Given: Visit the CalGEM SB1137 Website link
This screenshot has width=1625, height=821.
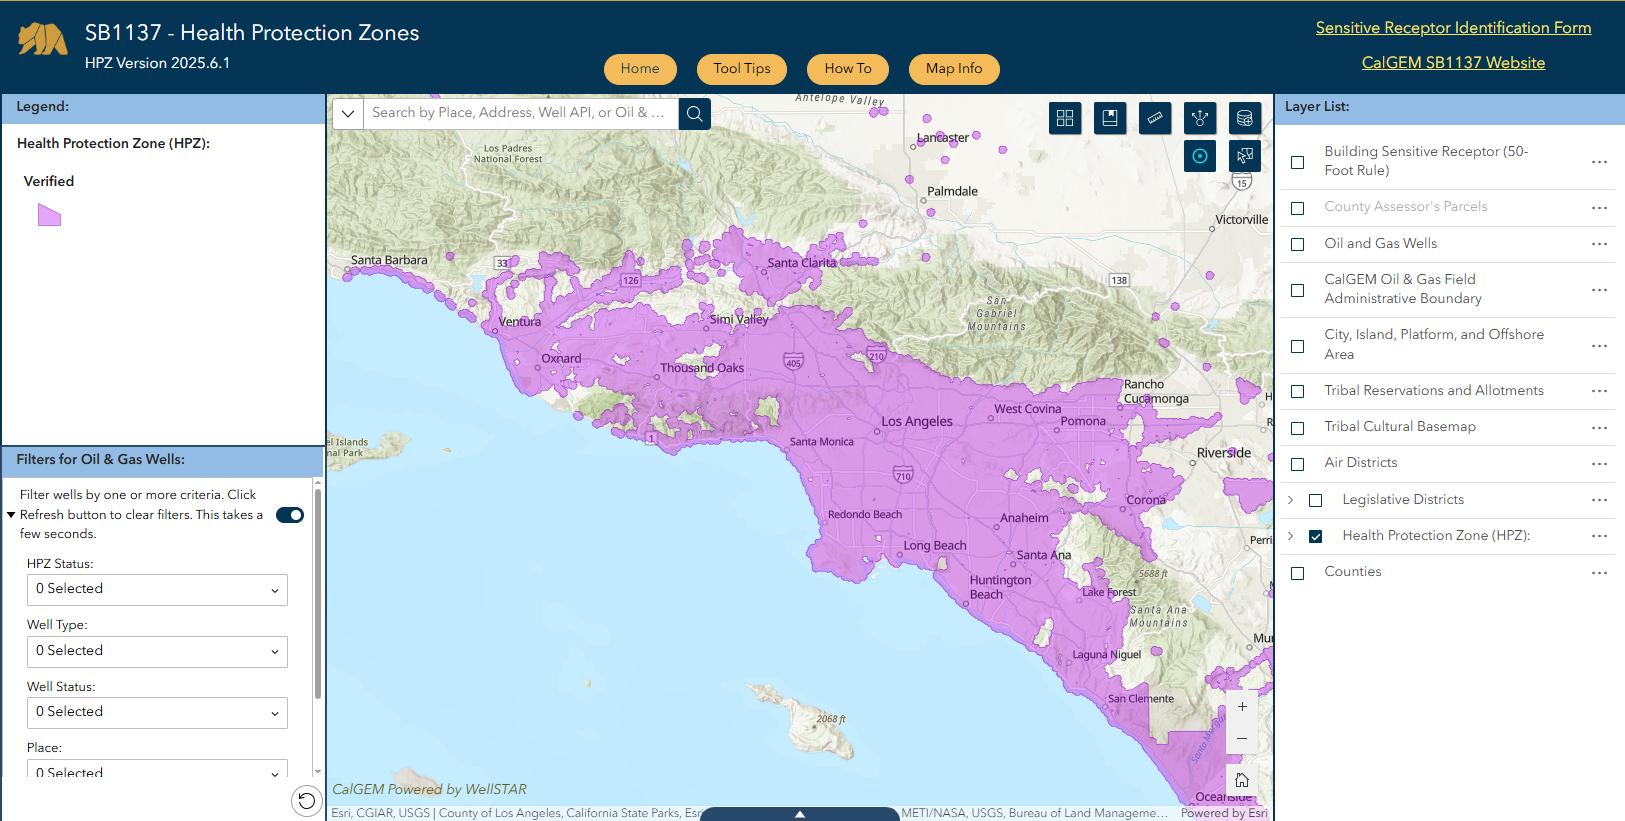Looking at the screenshot, I should point(1453,63).
